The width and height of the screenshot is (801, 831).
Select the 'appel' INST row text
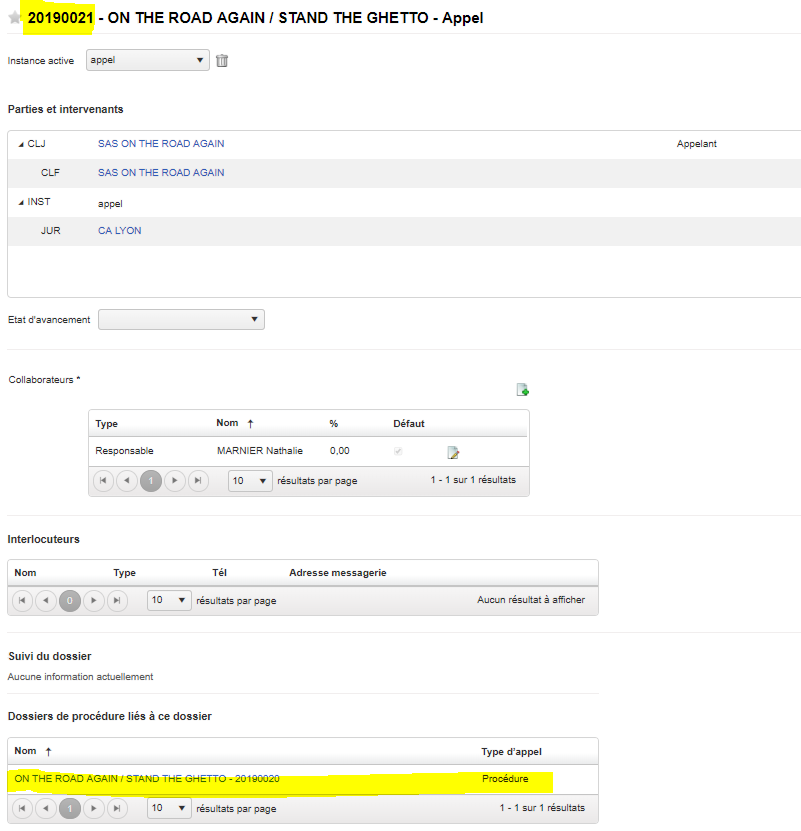pyautogui.click(x=110, y=204)
